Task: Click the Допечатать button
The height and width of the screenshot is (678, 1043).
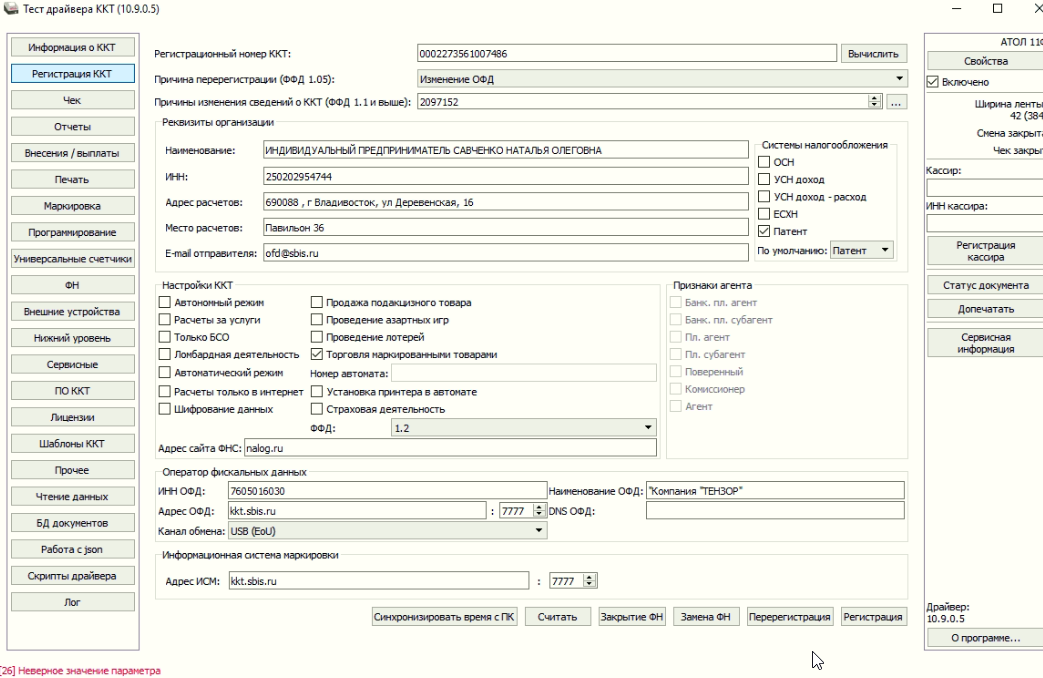Action: click(x=985, y=309)
